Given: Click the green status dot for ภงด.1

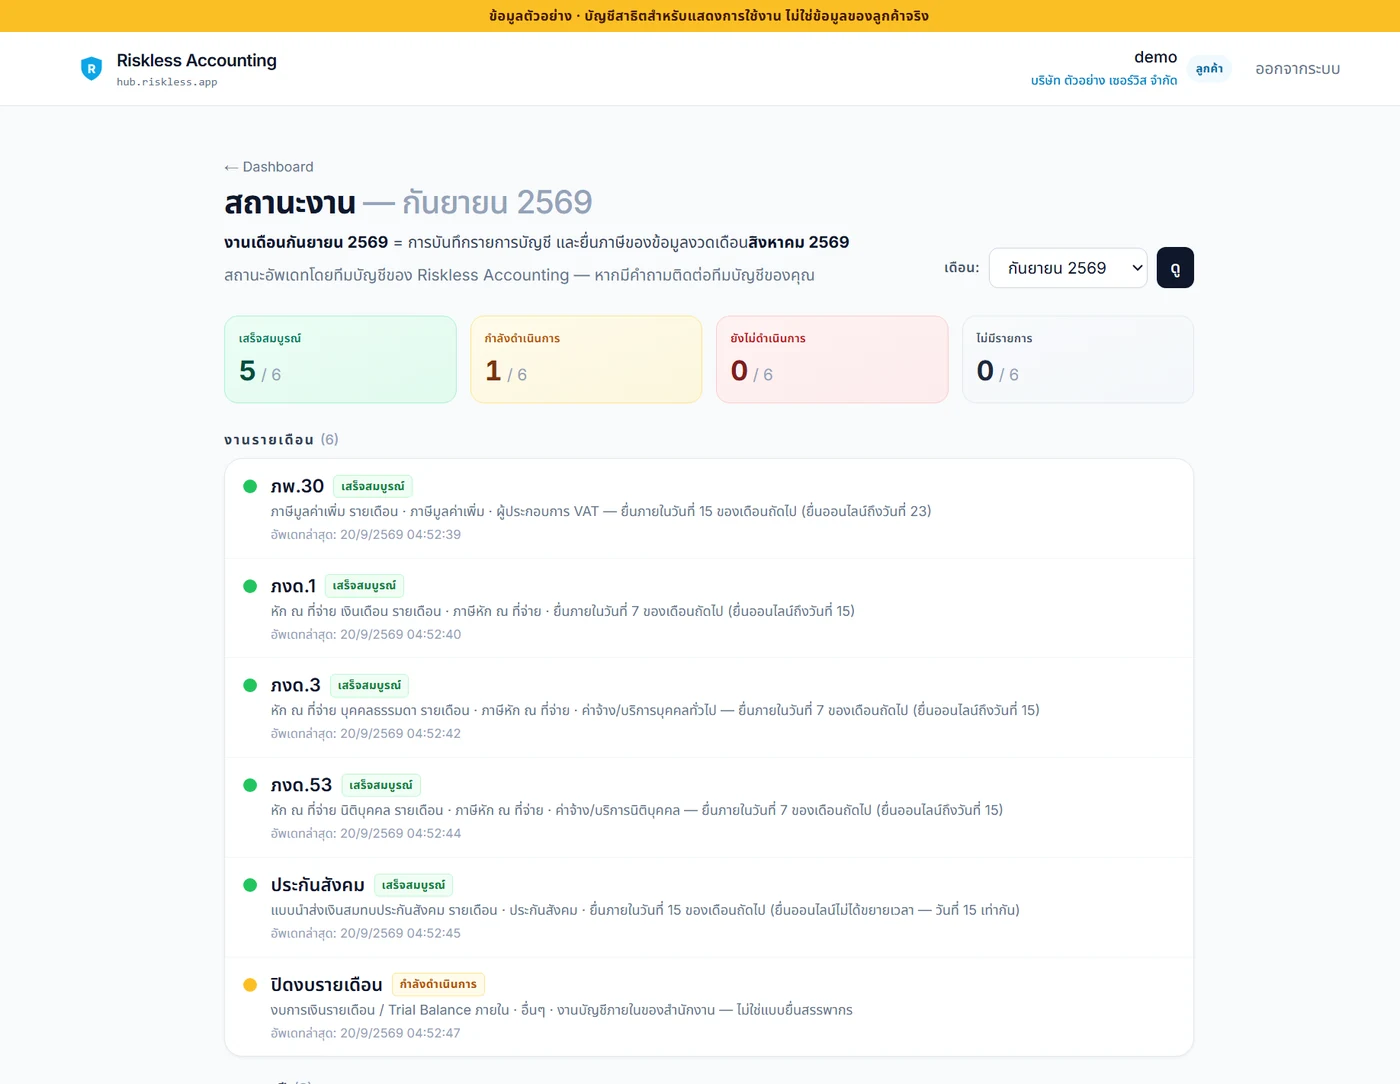Looking at the screenshot, I should (x=250, y=586).
